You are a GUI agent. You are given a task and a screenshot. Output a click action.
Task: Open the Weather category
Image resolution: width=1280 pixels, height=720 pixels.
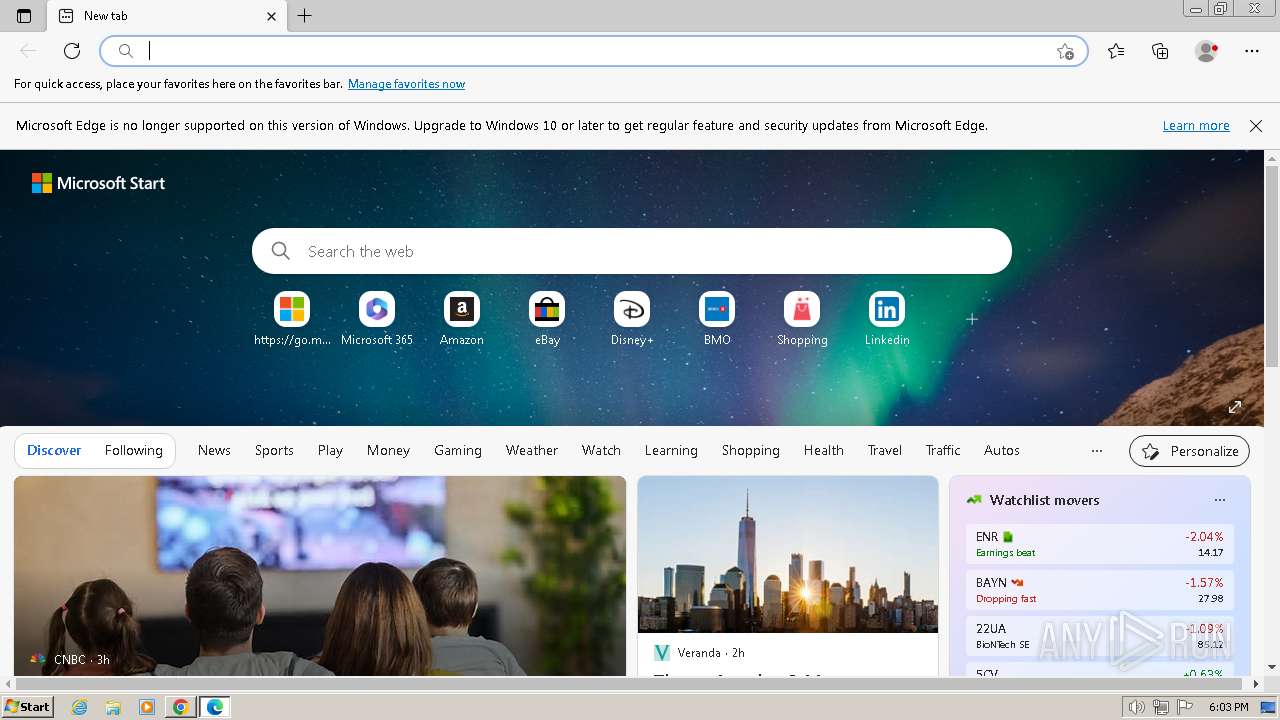point(532,451)
